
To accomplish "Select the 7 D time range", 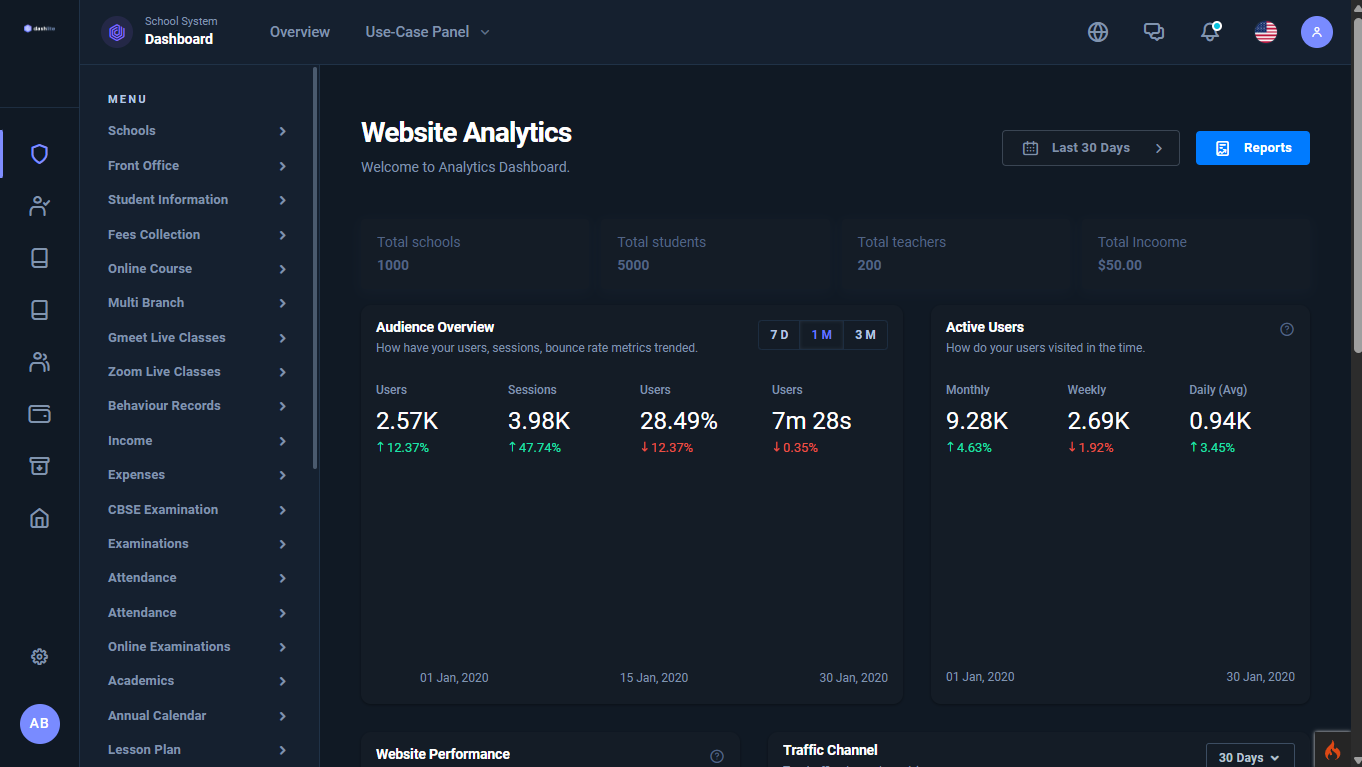I will coord(779,335).
